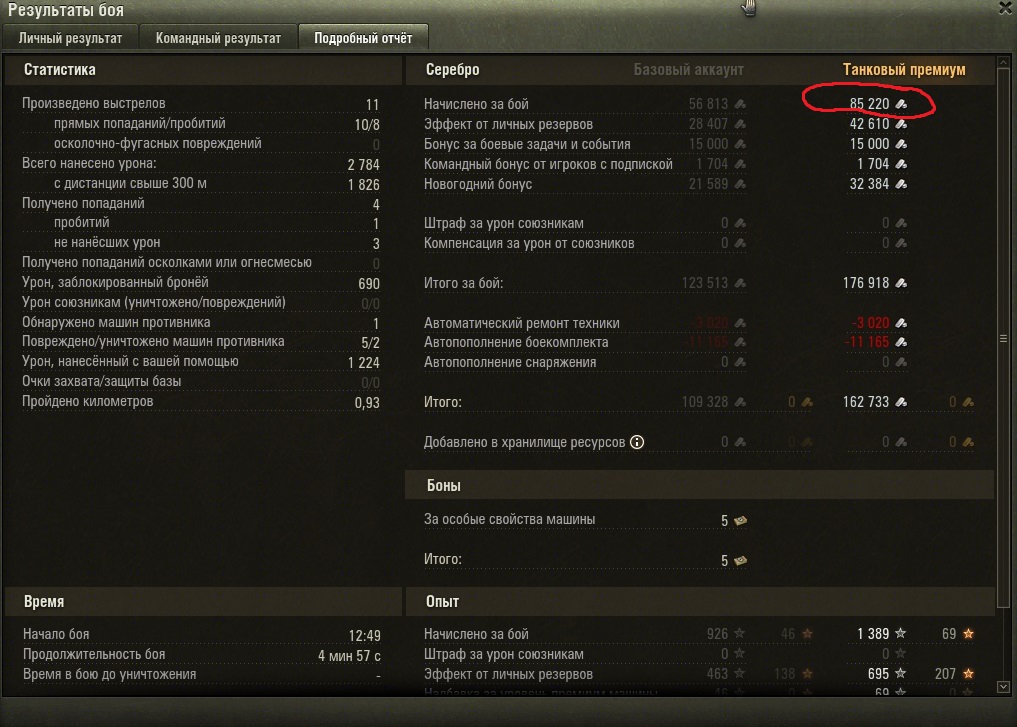Click the bonds icon in the Боны Итого row

point(740,560)
